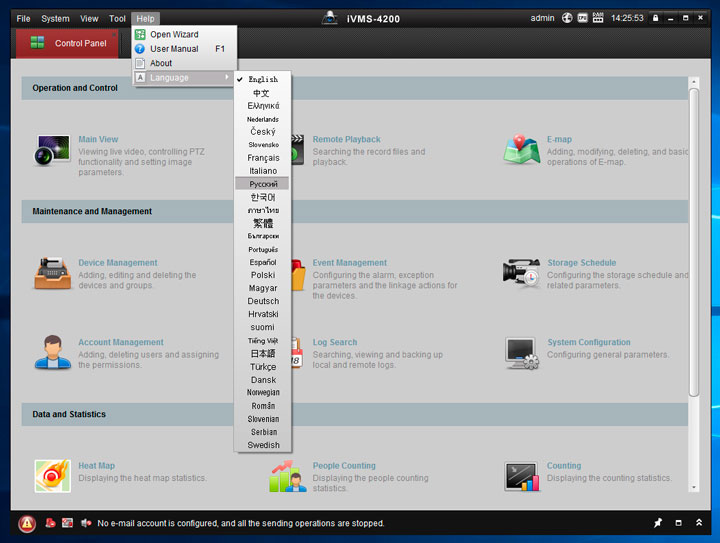Open the Main View camera icon

[52, 151]
